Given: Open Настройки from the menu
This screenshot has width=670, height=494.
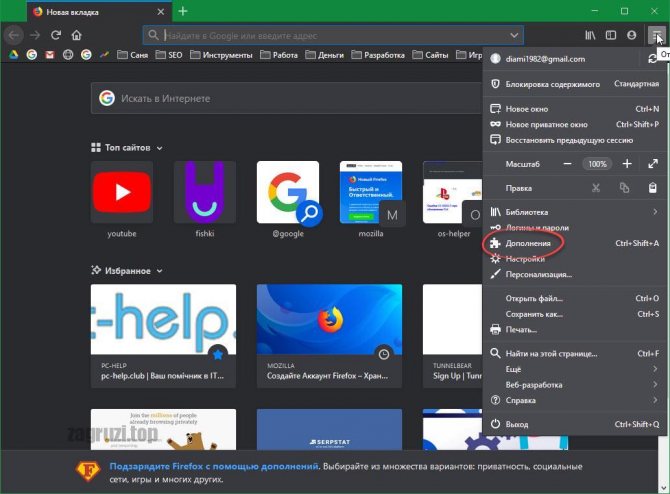Looking at the screenshot, I should click(x=574, y=259).
